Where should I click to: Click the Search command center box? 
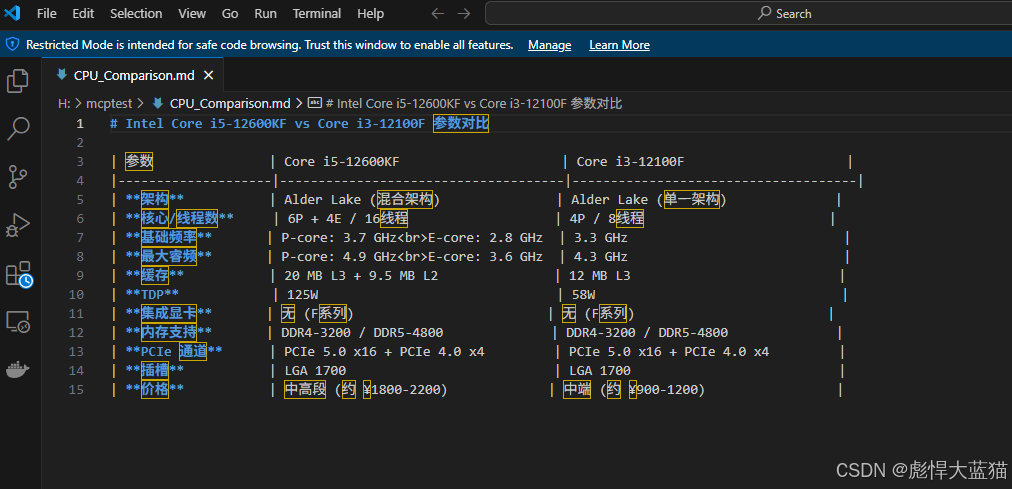(749, 14)
